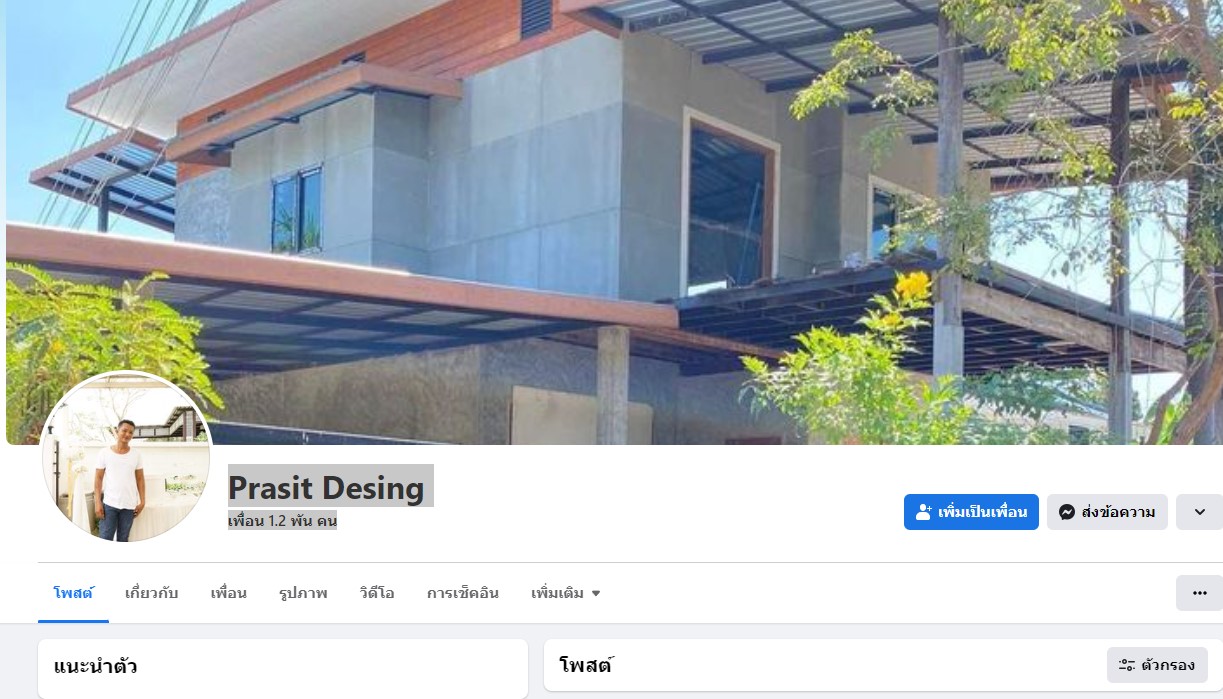Expand the chevron dropdown beside message button
The height and width of the screenshot is (699, 1223).
click(x=1199, y=512)
